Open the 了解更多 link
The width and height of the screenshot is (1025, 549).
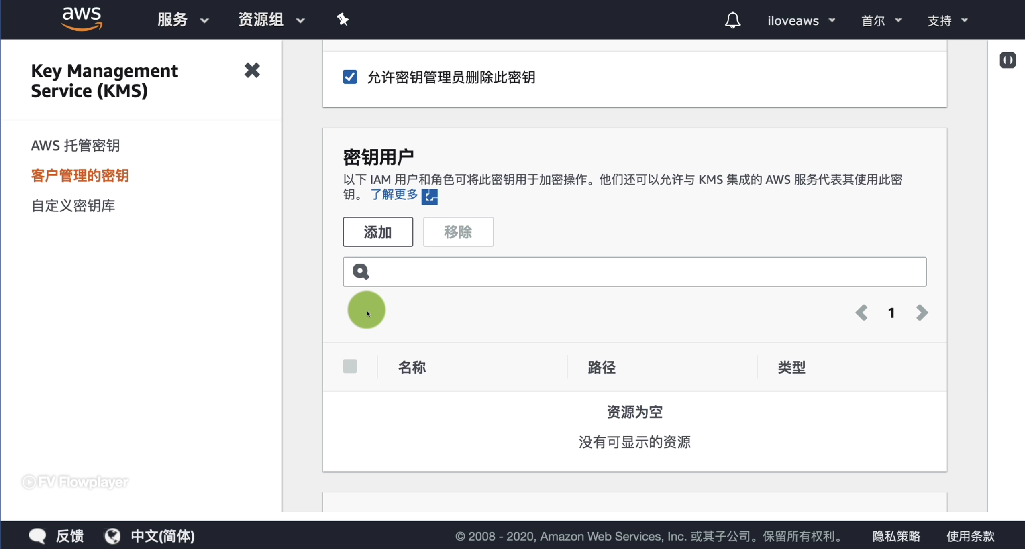(x=394, y=194)
